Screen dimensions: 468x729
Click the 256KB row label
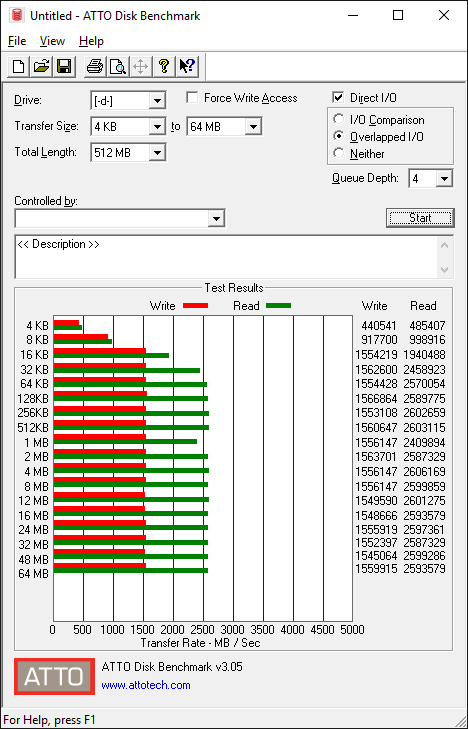point(33,412)
